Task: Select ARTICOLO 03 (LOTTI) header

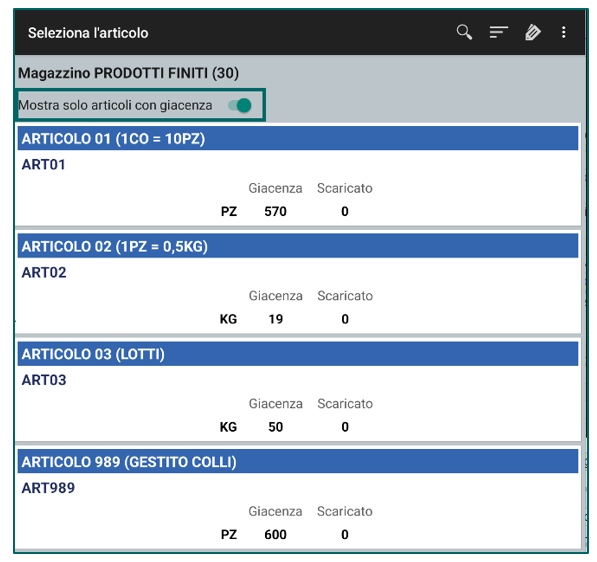Action: click(x=298, y=354)
